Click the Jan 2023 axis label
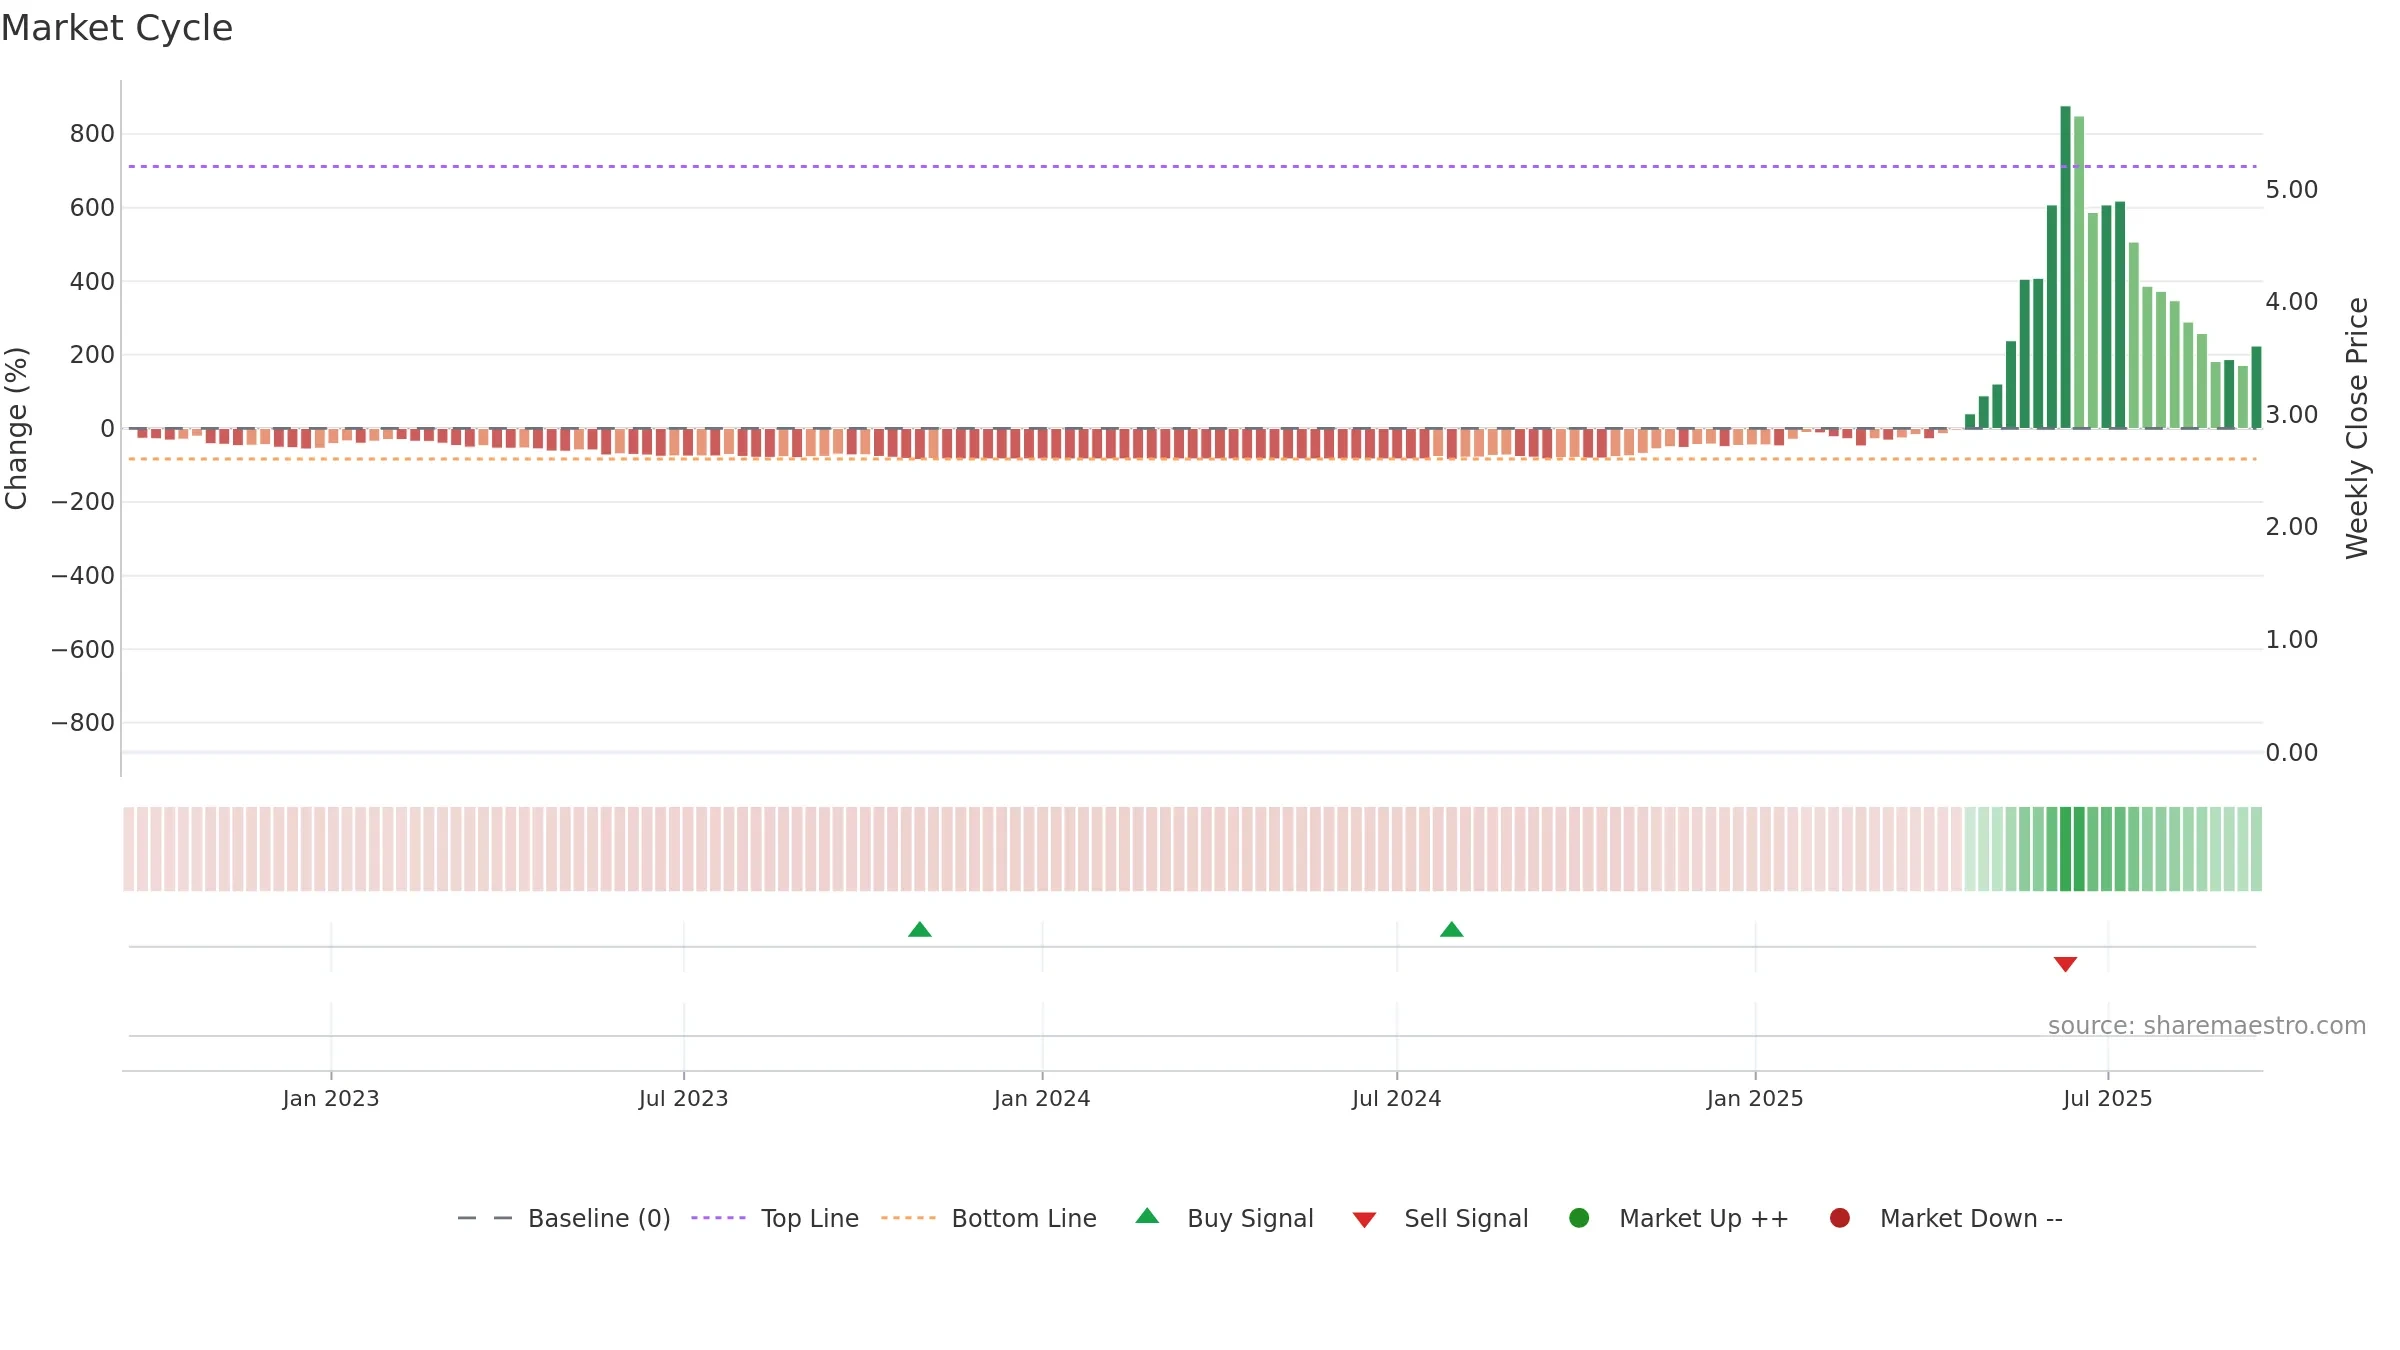Screen dimensions: 2400x1350 (331, 1099)
